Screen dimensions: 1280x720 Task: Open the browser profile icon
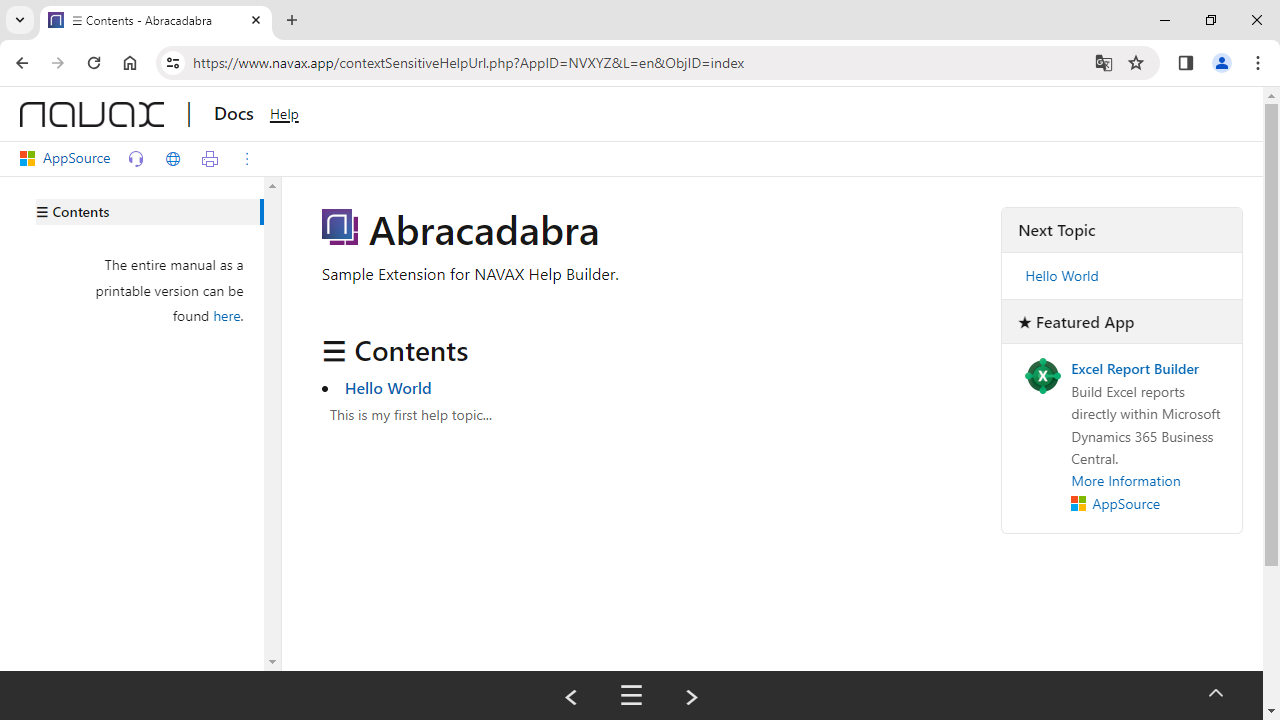pos(1222,63)
